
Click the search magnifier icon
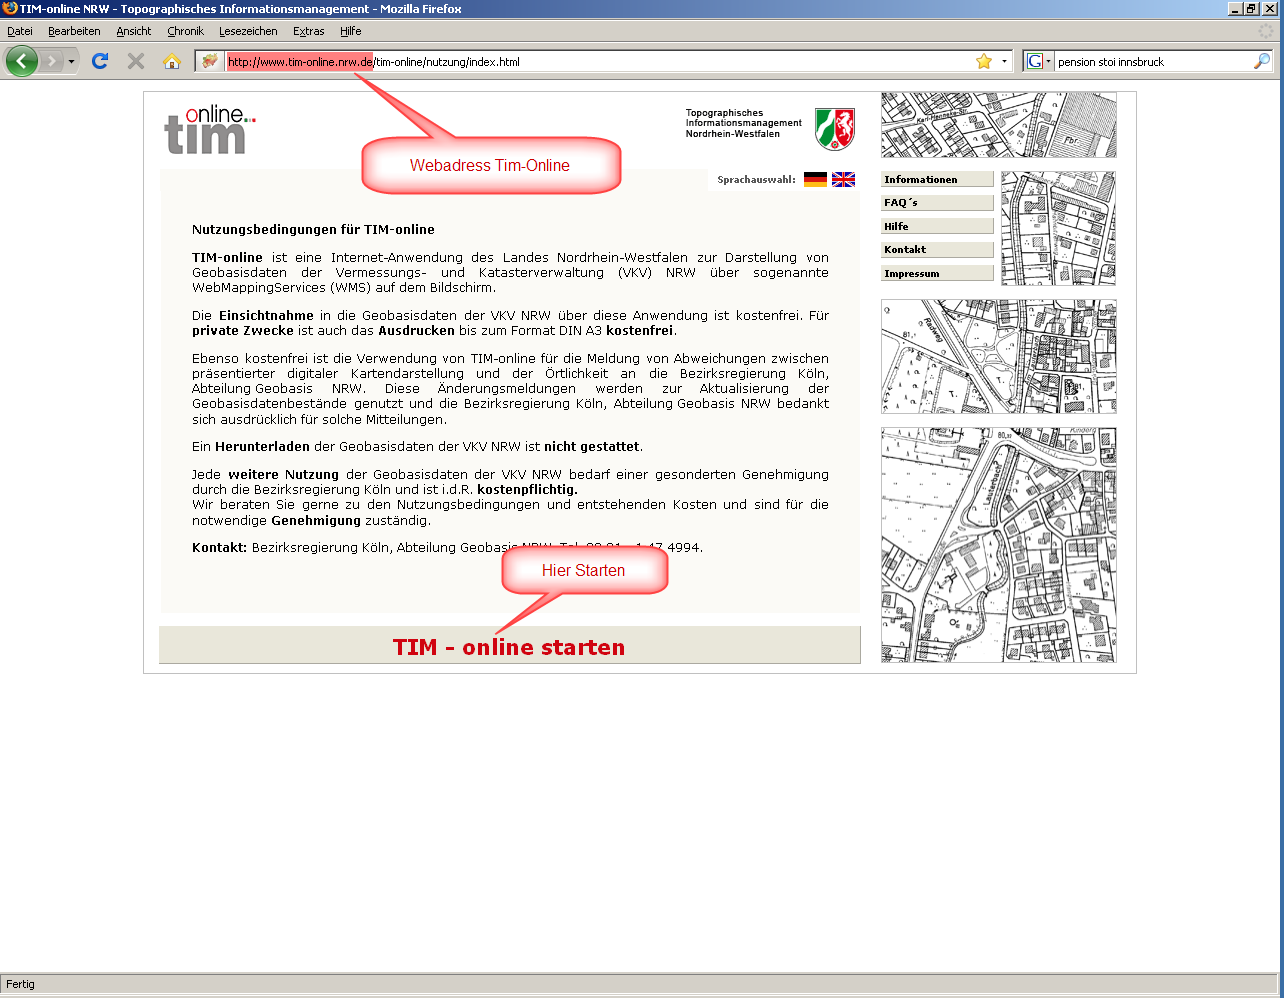pyautogui.click(x=1262, y=61)
